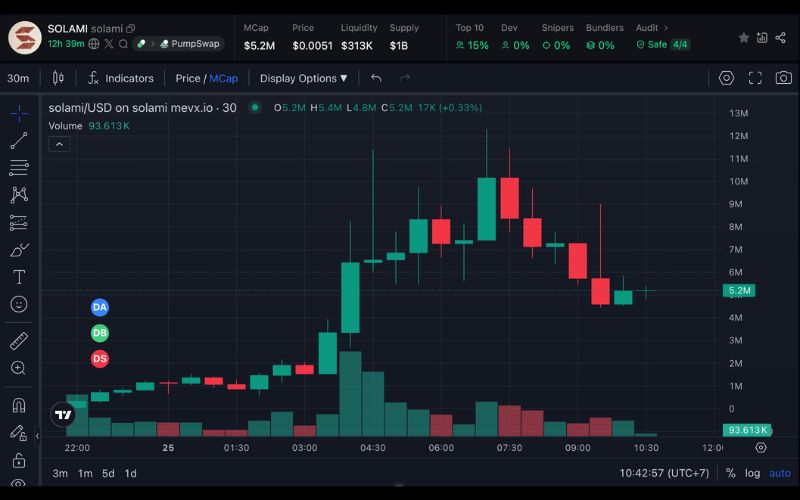Open timezone menu 10:42:57 (UTC+7)
800x500 pixels.
click(664, 473)
